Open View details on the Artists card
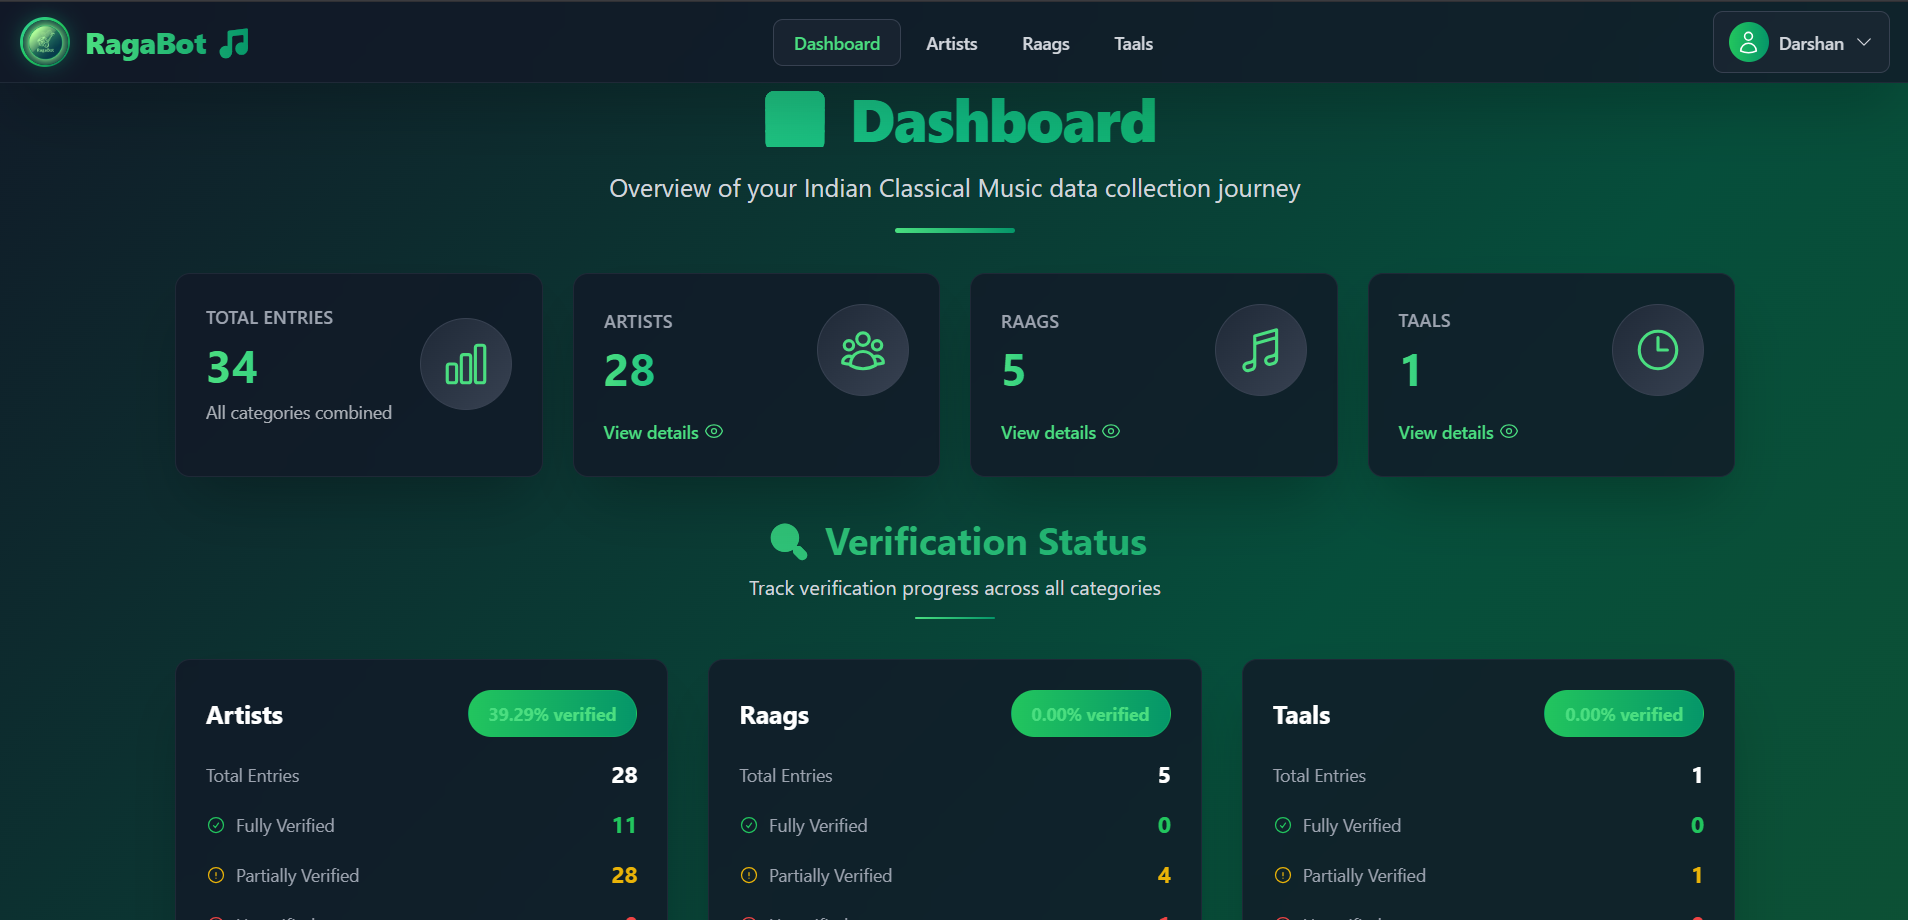This screenshot has width=1908, height=920. click(650, 431)
